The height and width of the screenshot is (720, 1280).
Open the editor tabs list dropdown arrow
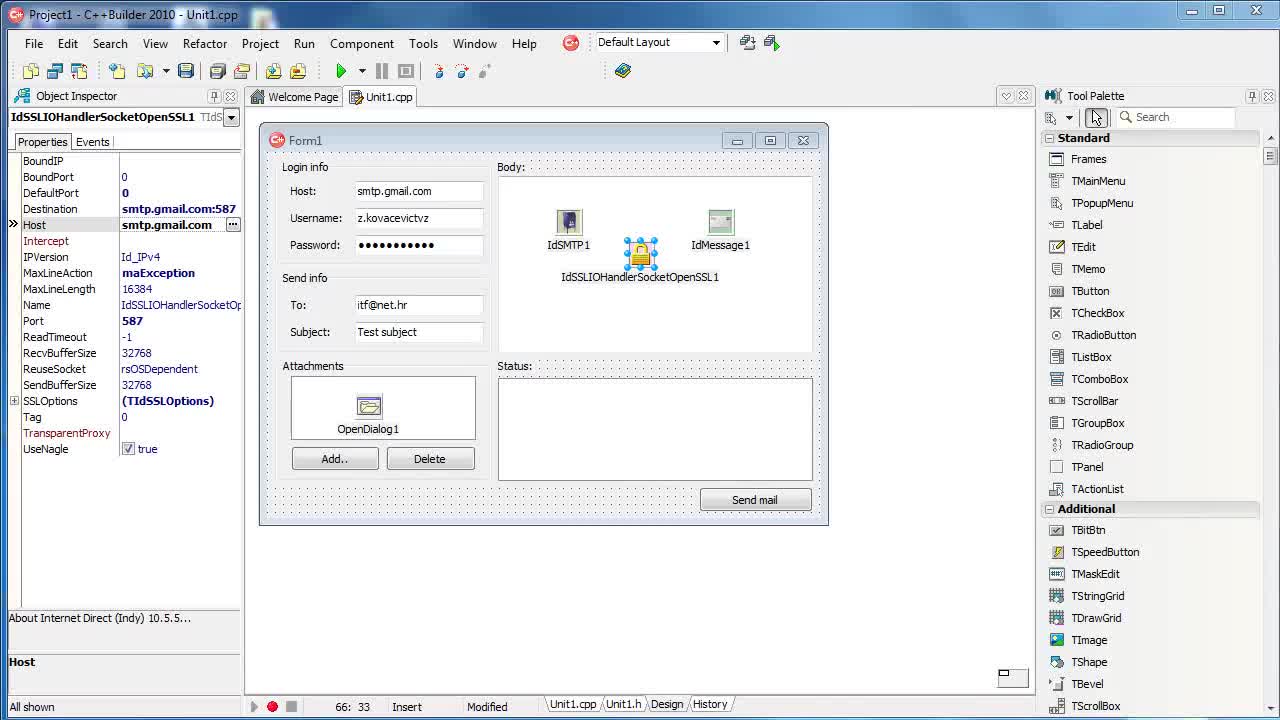pyautogui.click(x=1006, y=96)
